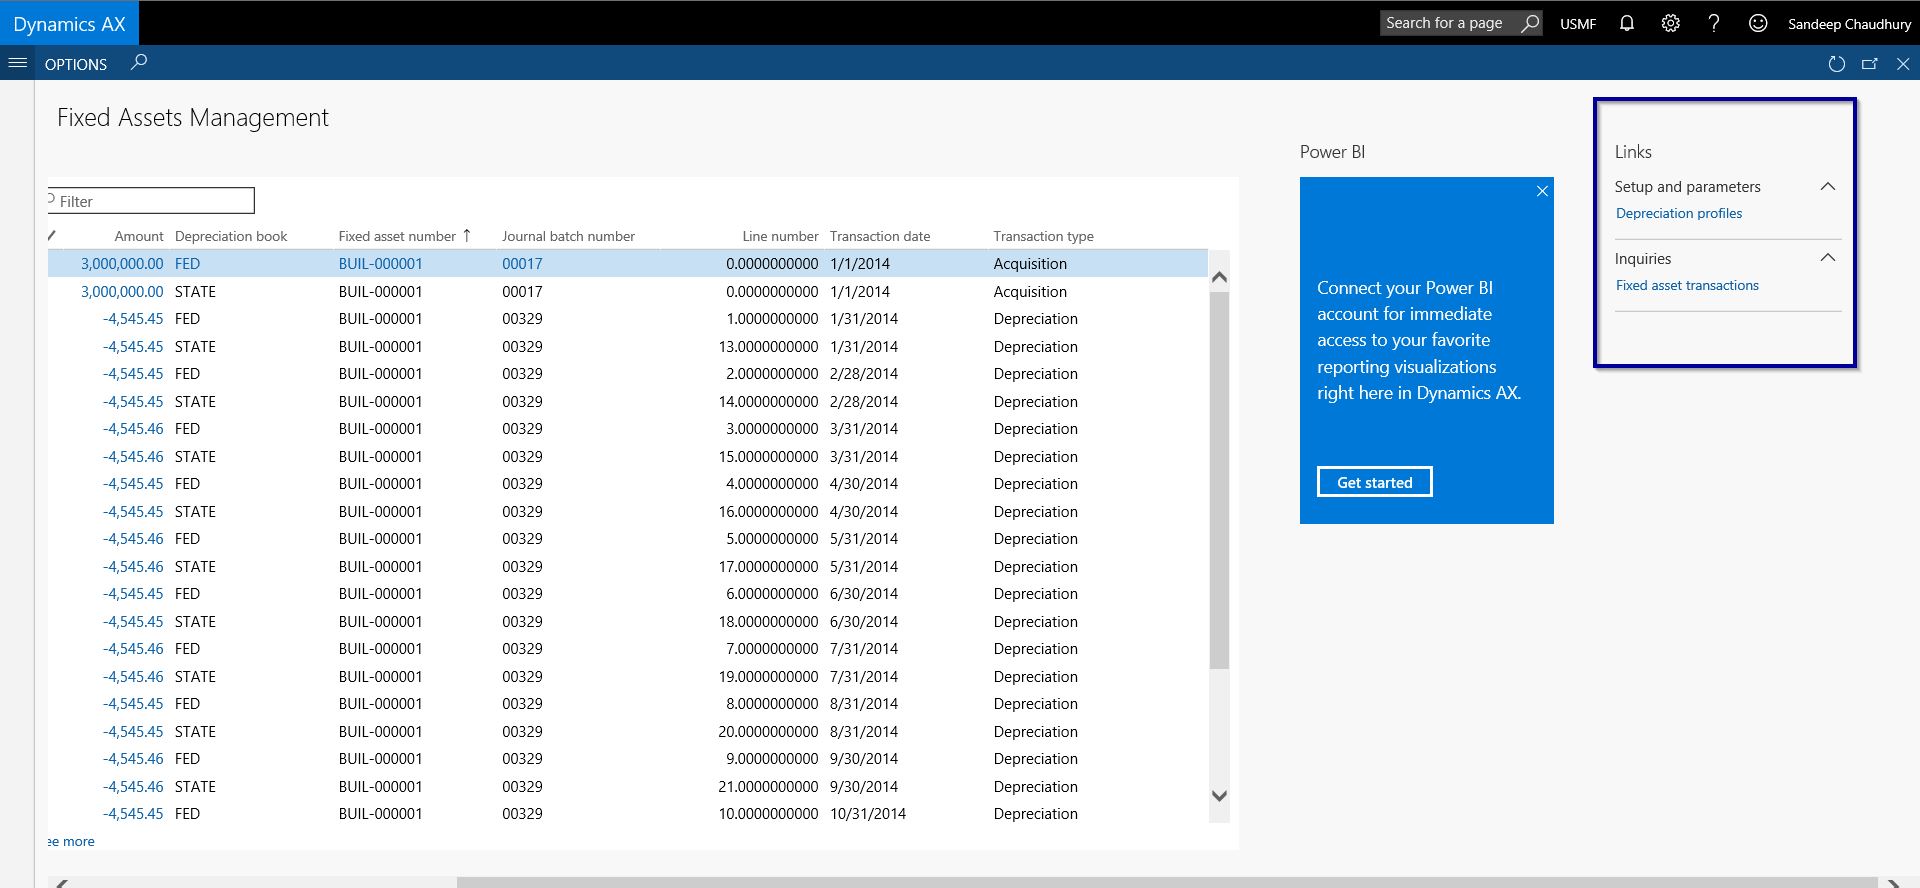Click the feedback smiley icon
Screen dimensions: 1920x888
click(1757, 23)
